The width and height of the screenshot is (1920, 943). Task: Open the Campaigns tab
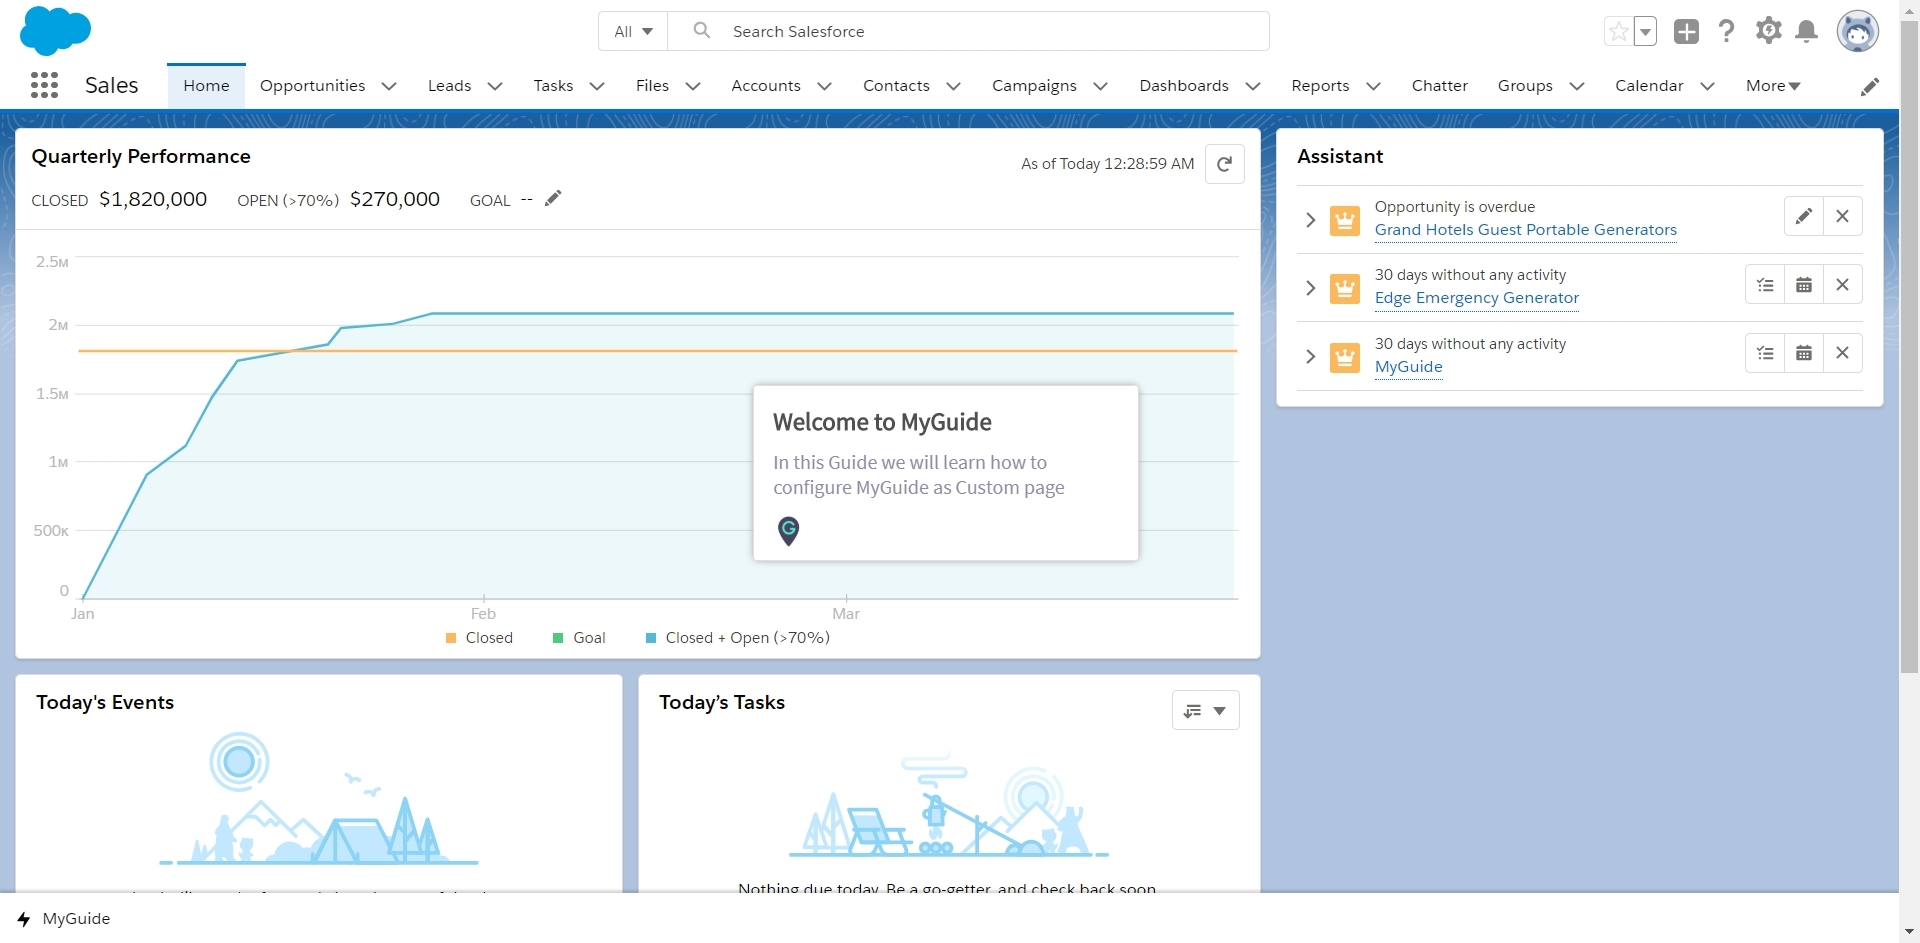(x=1034, y=86)
